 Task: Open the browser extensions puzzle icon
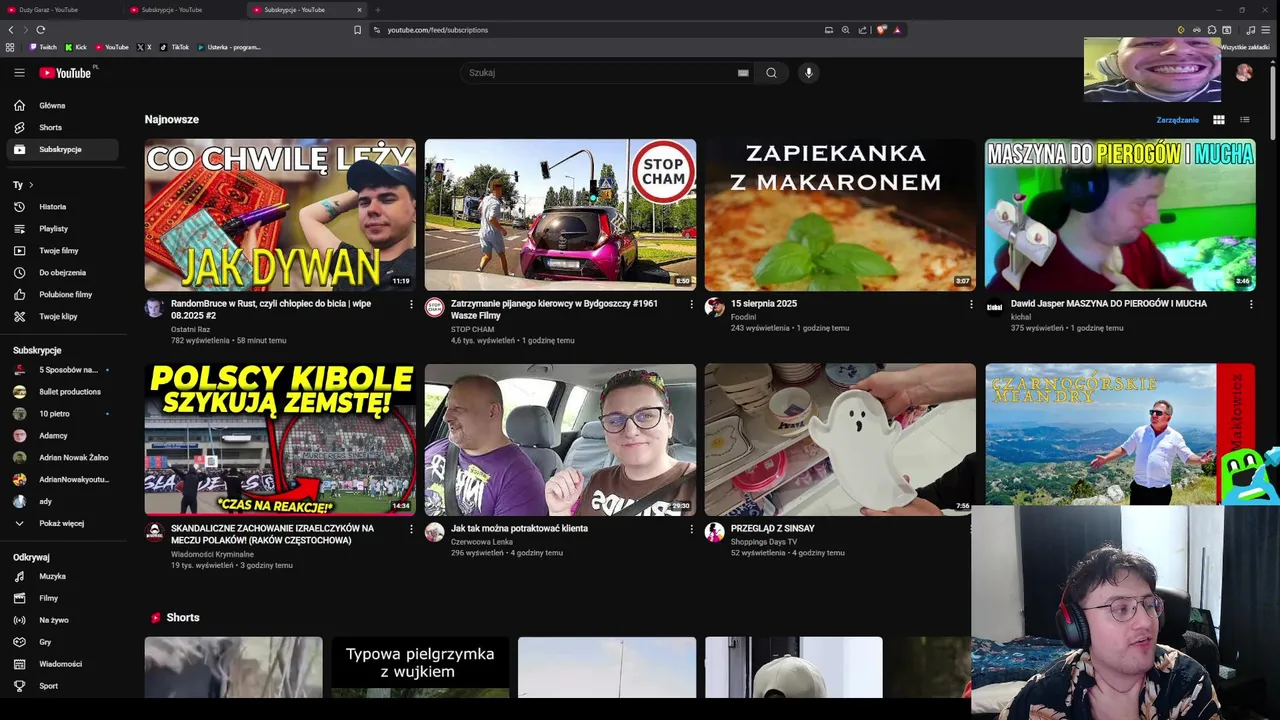coord(1211,30)
